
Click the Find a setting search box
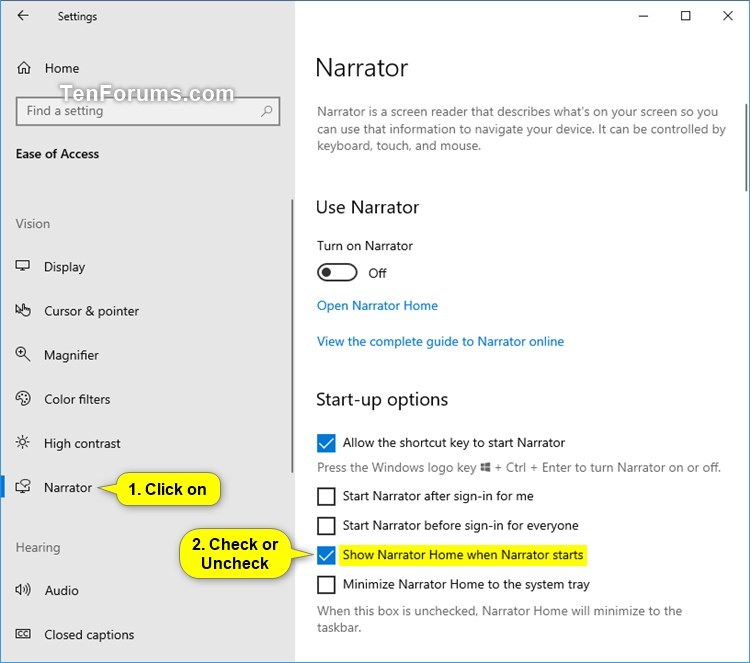pos(148,111)
